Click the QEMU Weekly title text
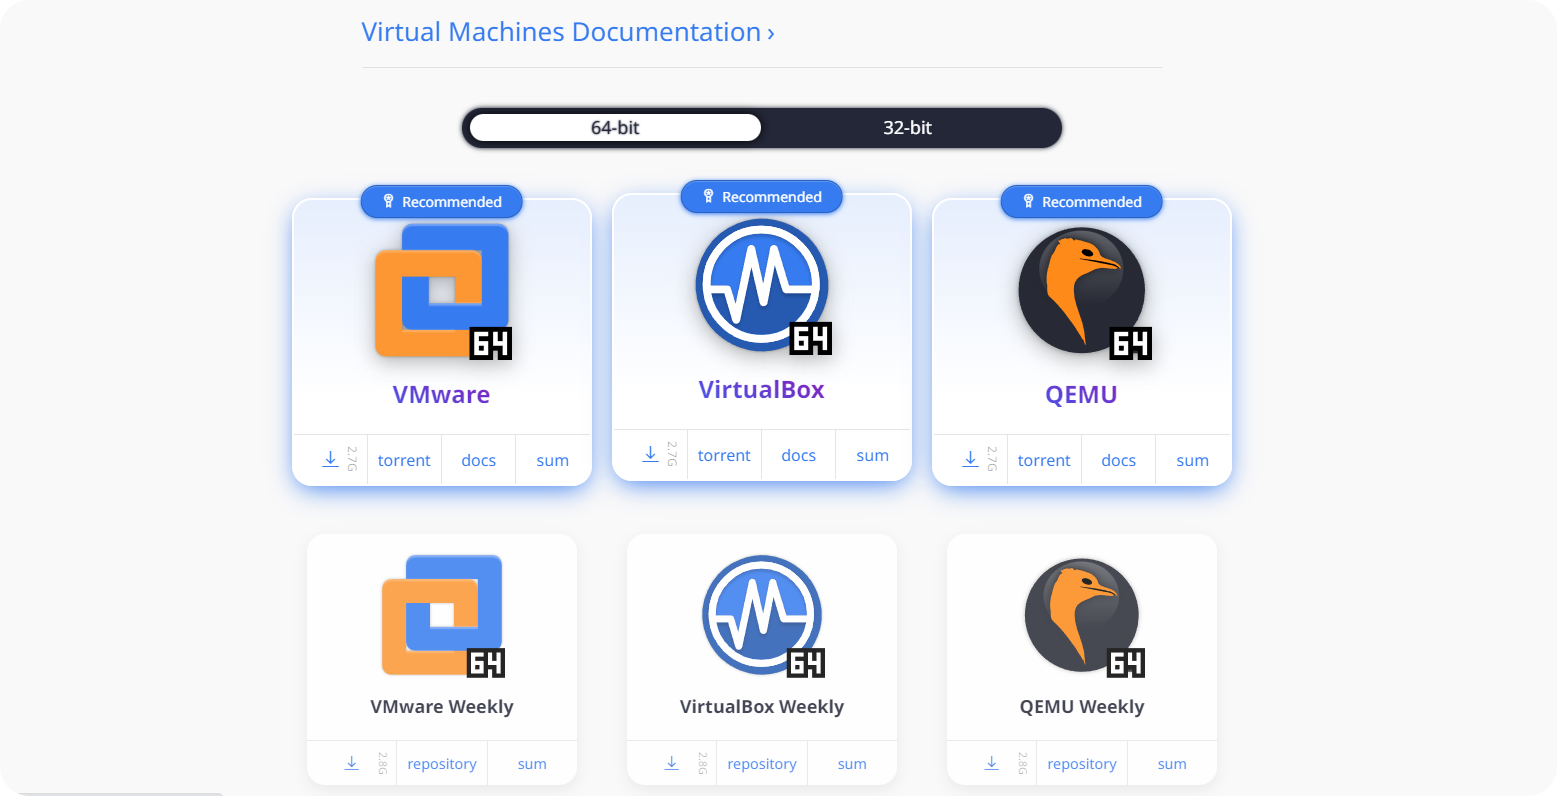 (1082, 707)
